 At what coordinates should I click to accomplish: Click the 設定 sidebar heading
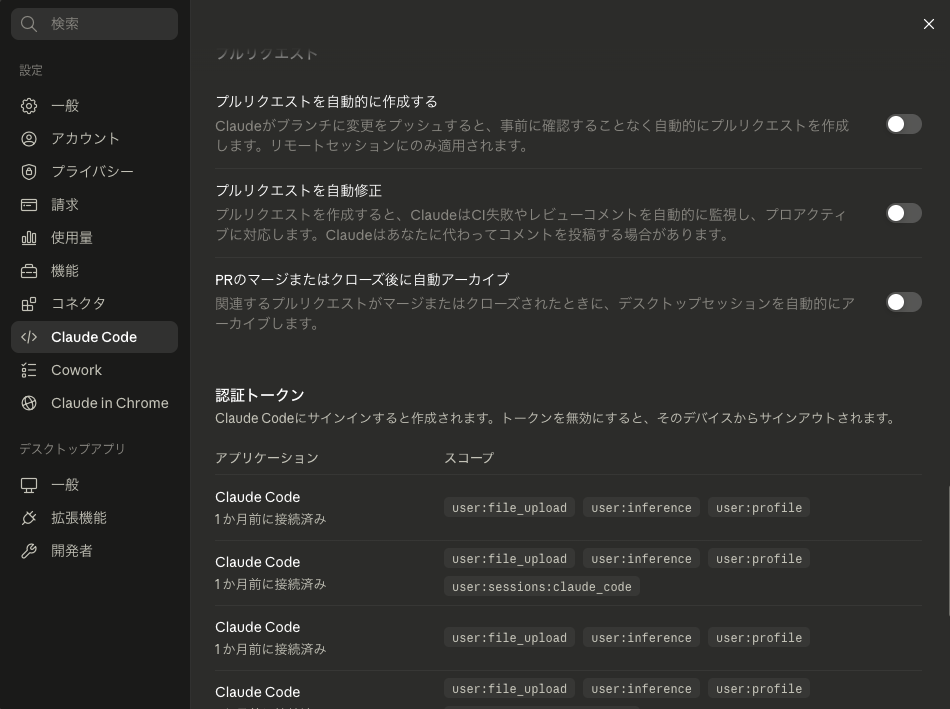(x=31, y=70)
